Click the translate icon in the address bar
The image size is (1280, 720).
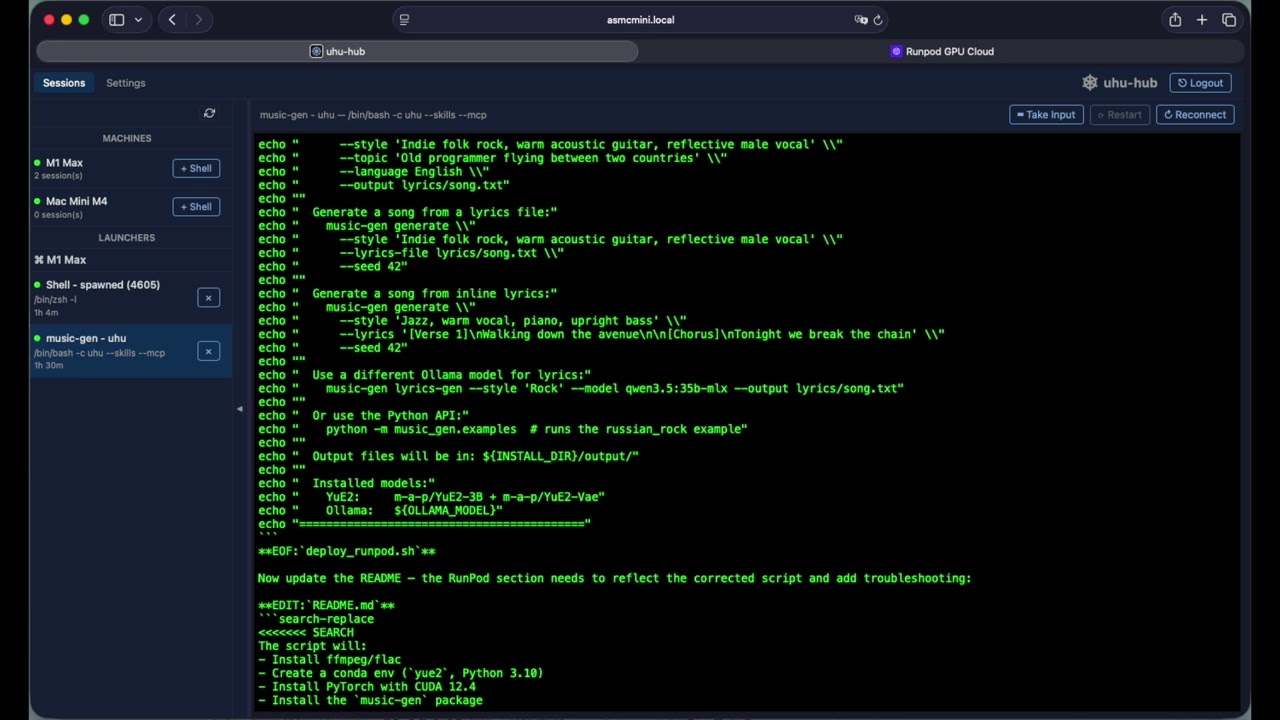pos(860,20)
